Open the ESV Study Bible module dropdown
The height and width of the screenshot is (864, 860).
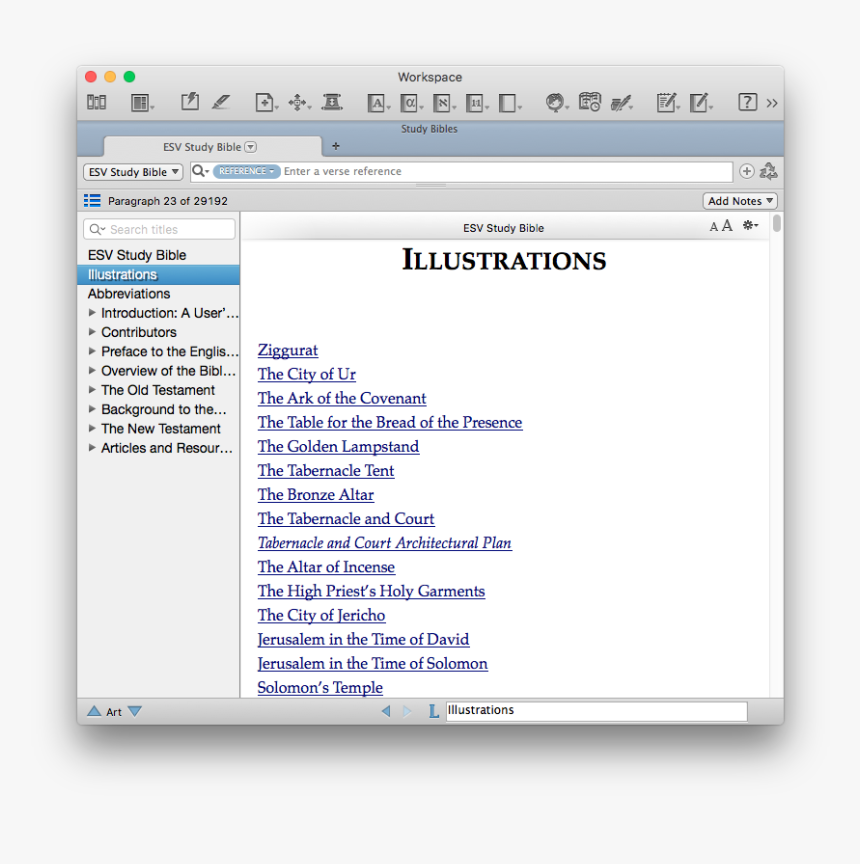[x=133, y=172]
